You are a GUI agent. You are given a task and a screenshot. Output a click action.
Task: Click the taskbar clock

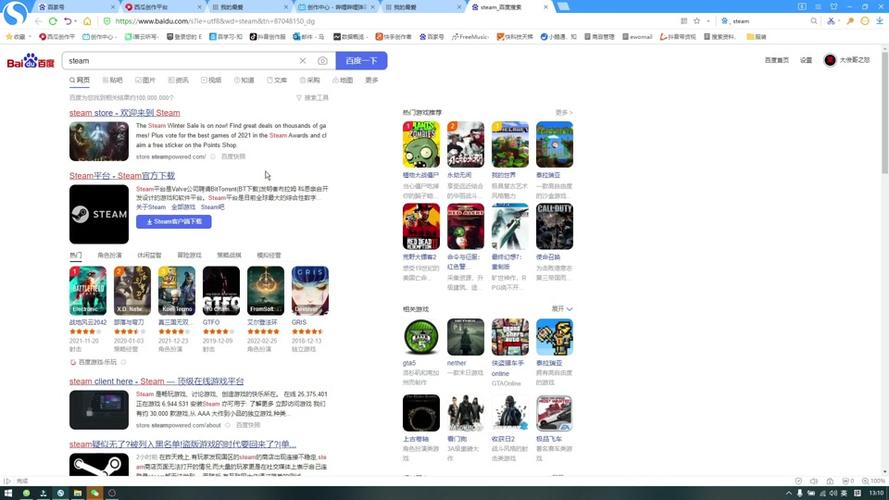pos(877,493)
